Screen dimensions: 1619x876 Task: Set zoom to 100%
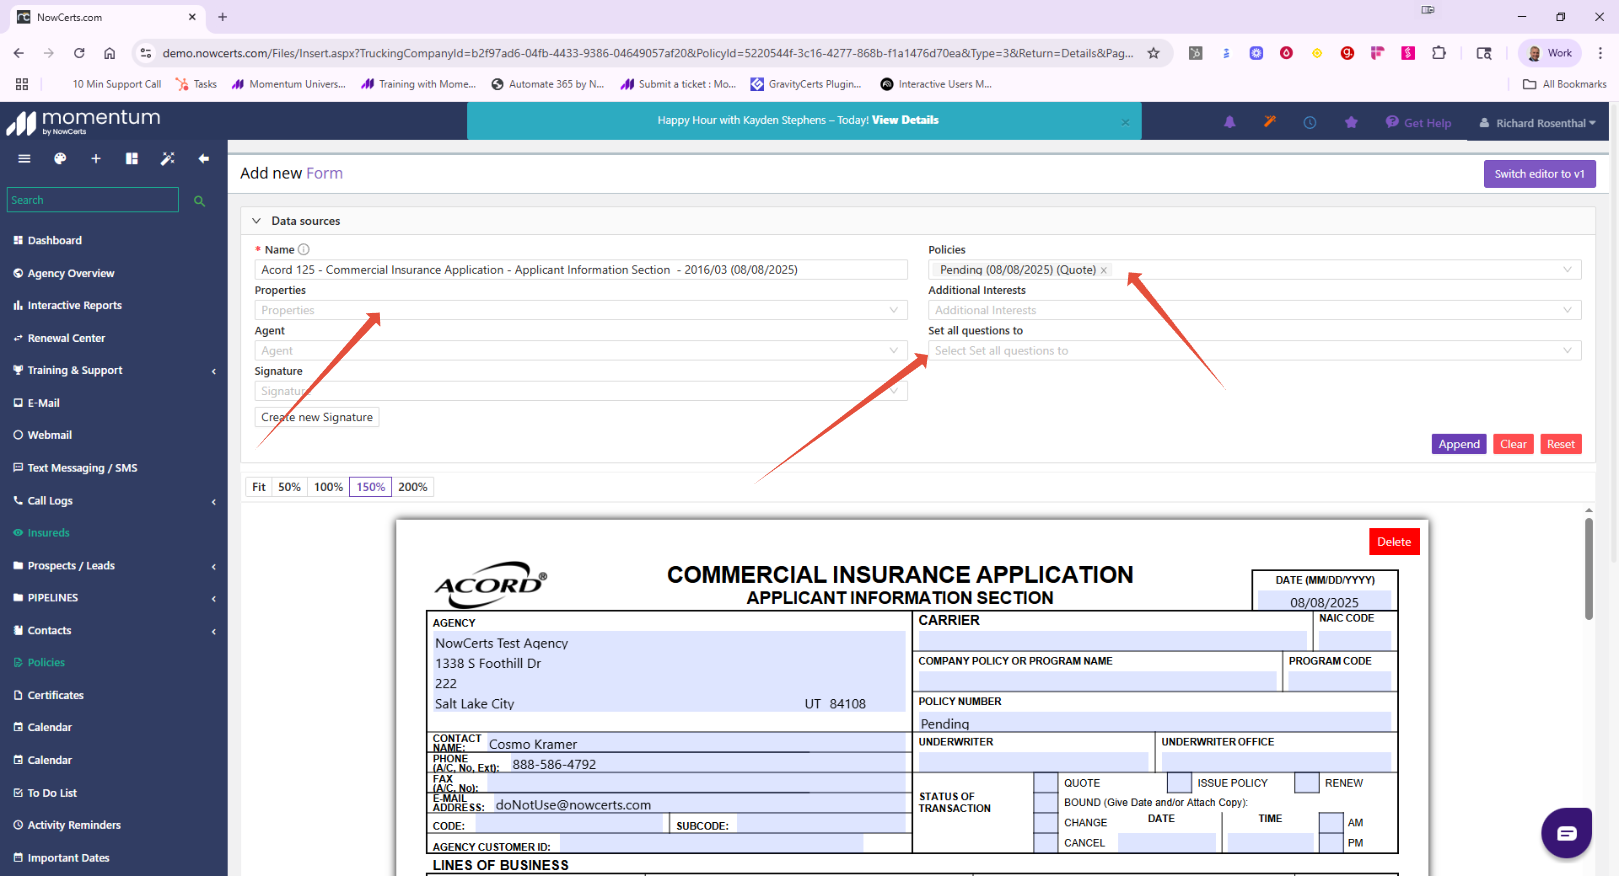tap(329, 487)
